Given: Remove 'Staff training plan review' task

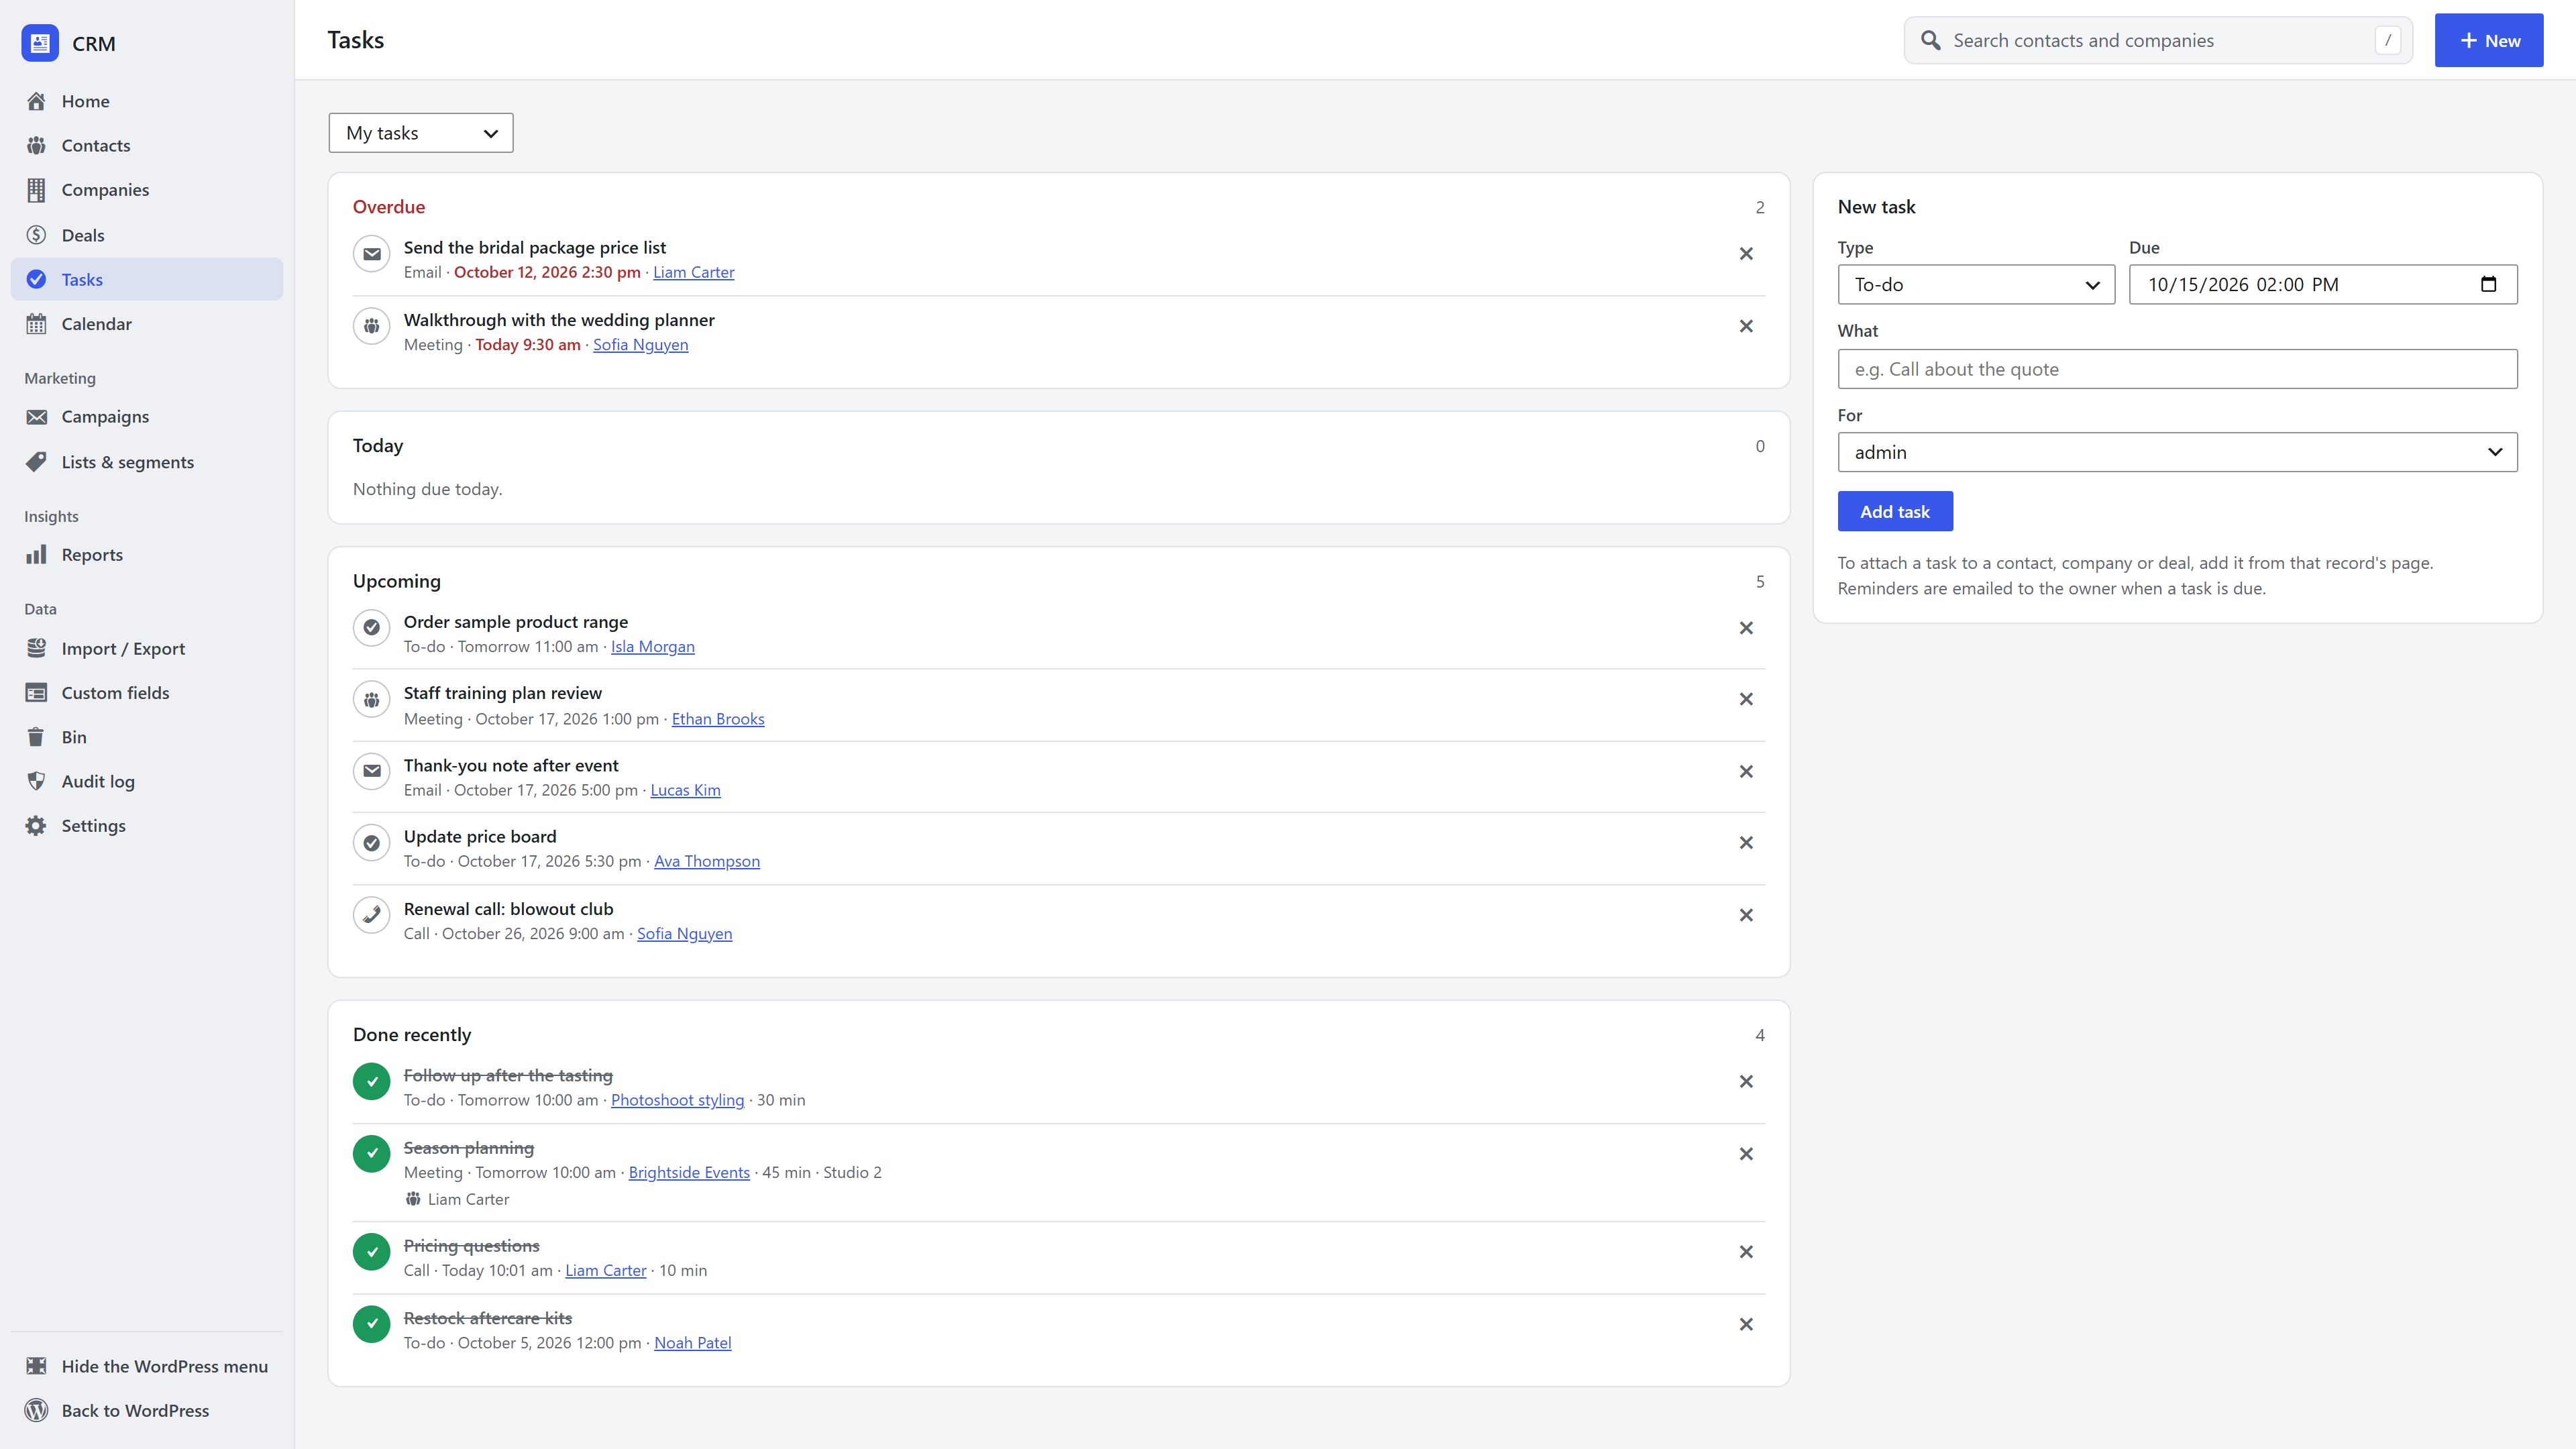Looking at the screenshot, I should (1746, 699).
